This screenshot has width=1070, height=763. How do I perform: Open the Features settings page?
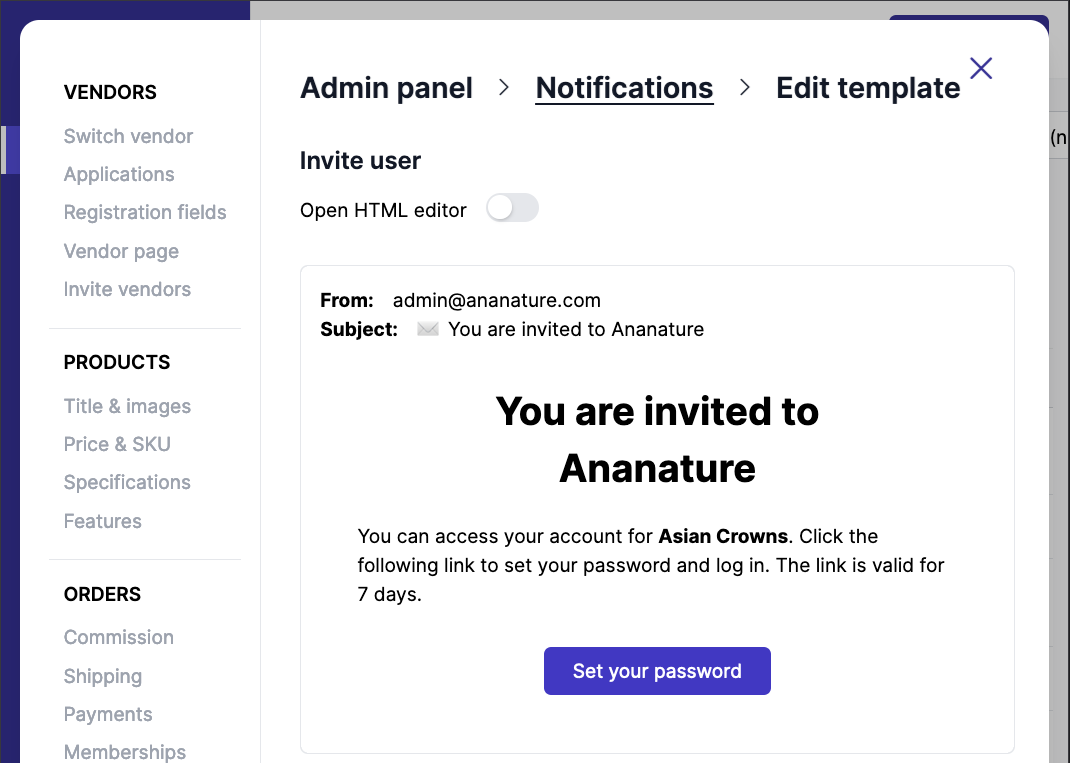(102, 521)
